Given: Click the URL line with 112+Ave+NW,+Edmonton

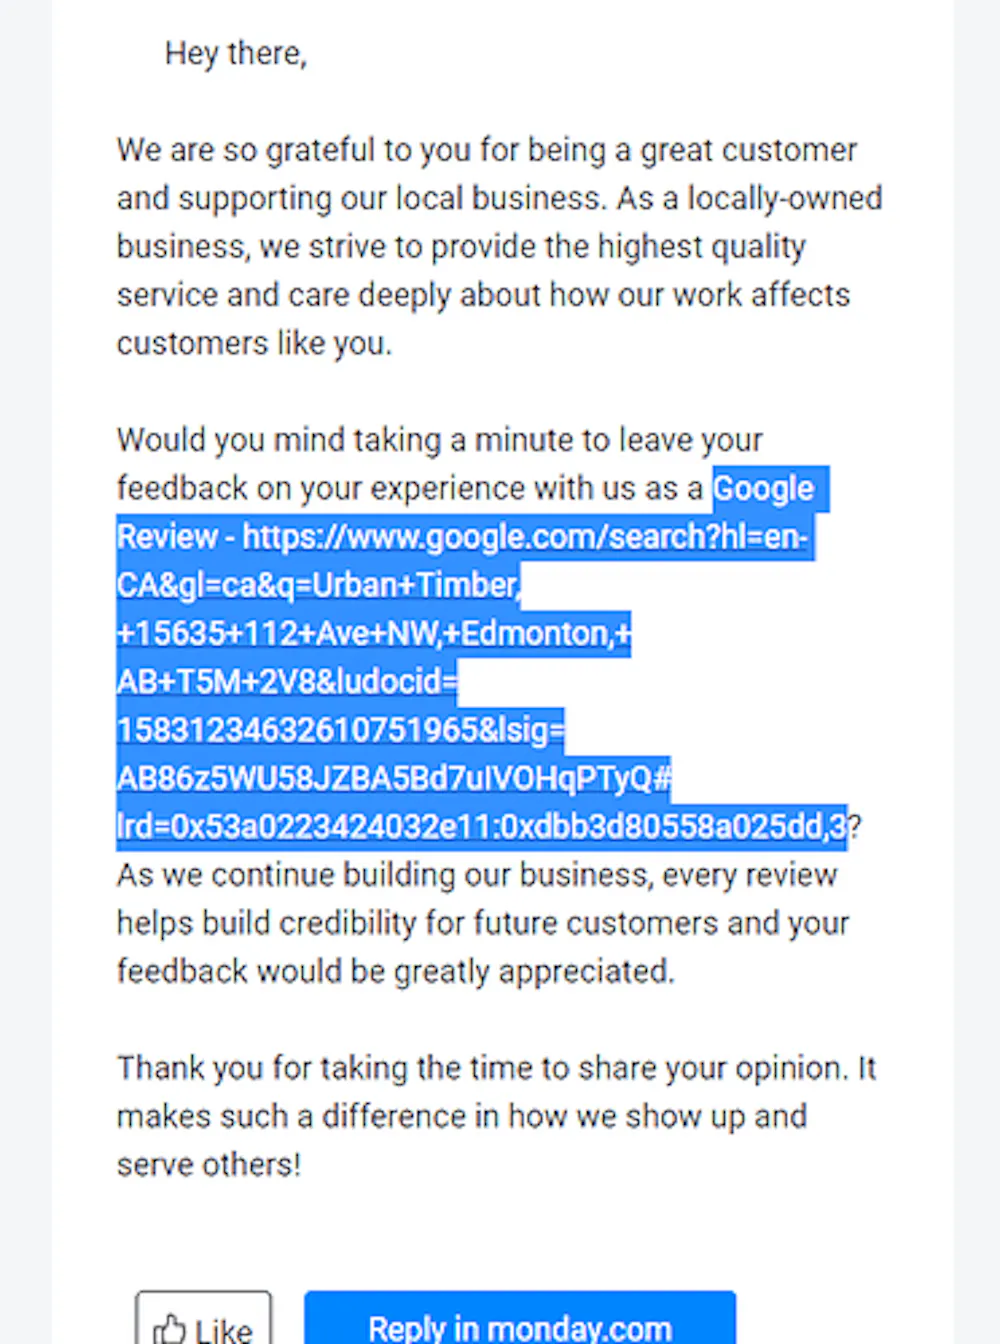Looking at the screenshot, I should (x=373, y=634).
